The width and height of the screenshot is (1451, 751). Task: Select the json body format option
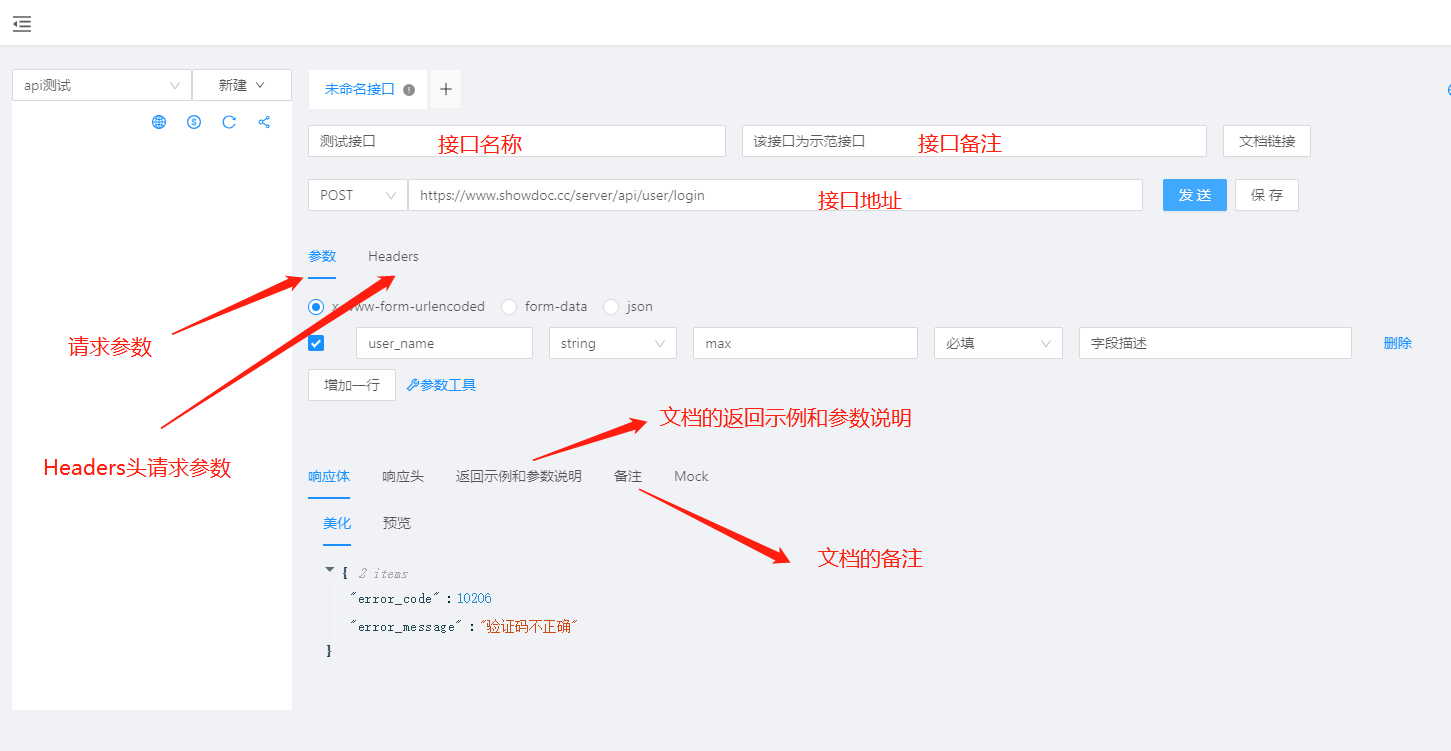tap(610, 306)
